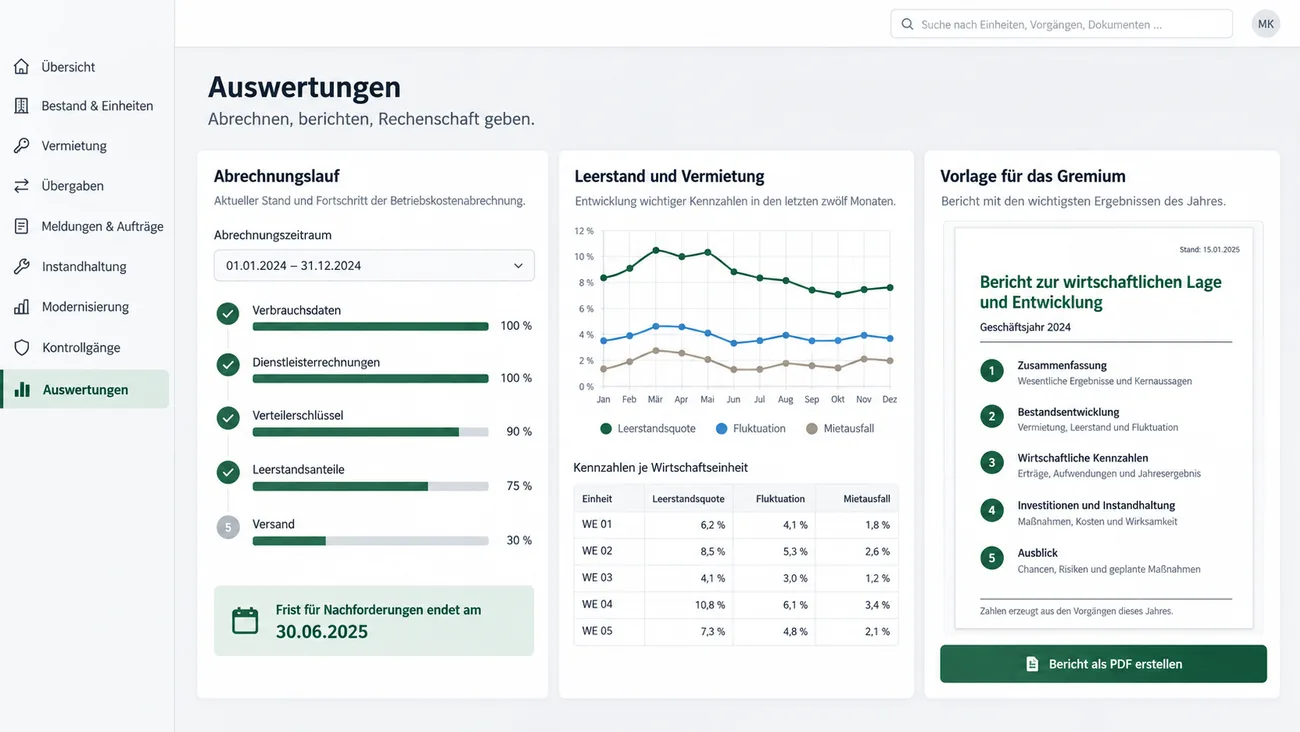Open Bestand & Einheiten in the sidebar
This screenshot has width=1300, height=732.
[x=85, y=106]
